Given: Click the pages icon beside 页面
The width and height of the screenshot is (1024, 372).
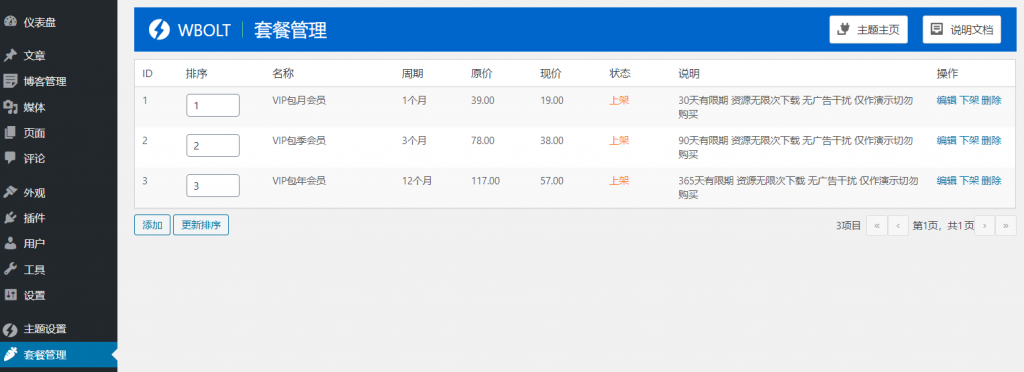Looking at the screenshot, I should 9,132.
